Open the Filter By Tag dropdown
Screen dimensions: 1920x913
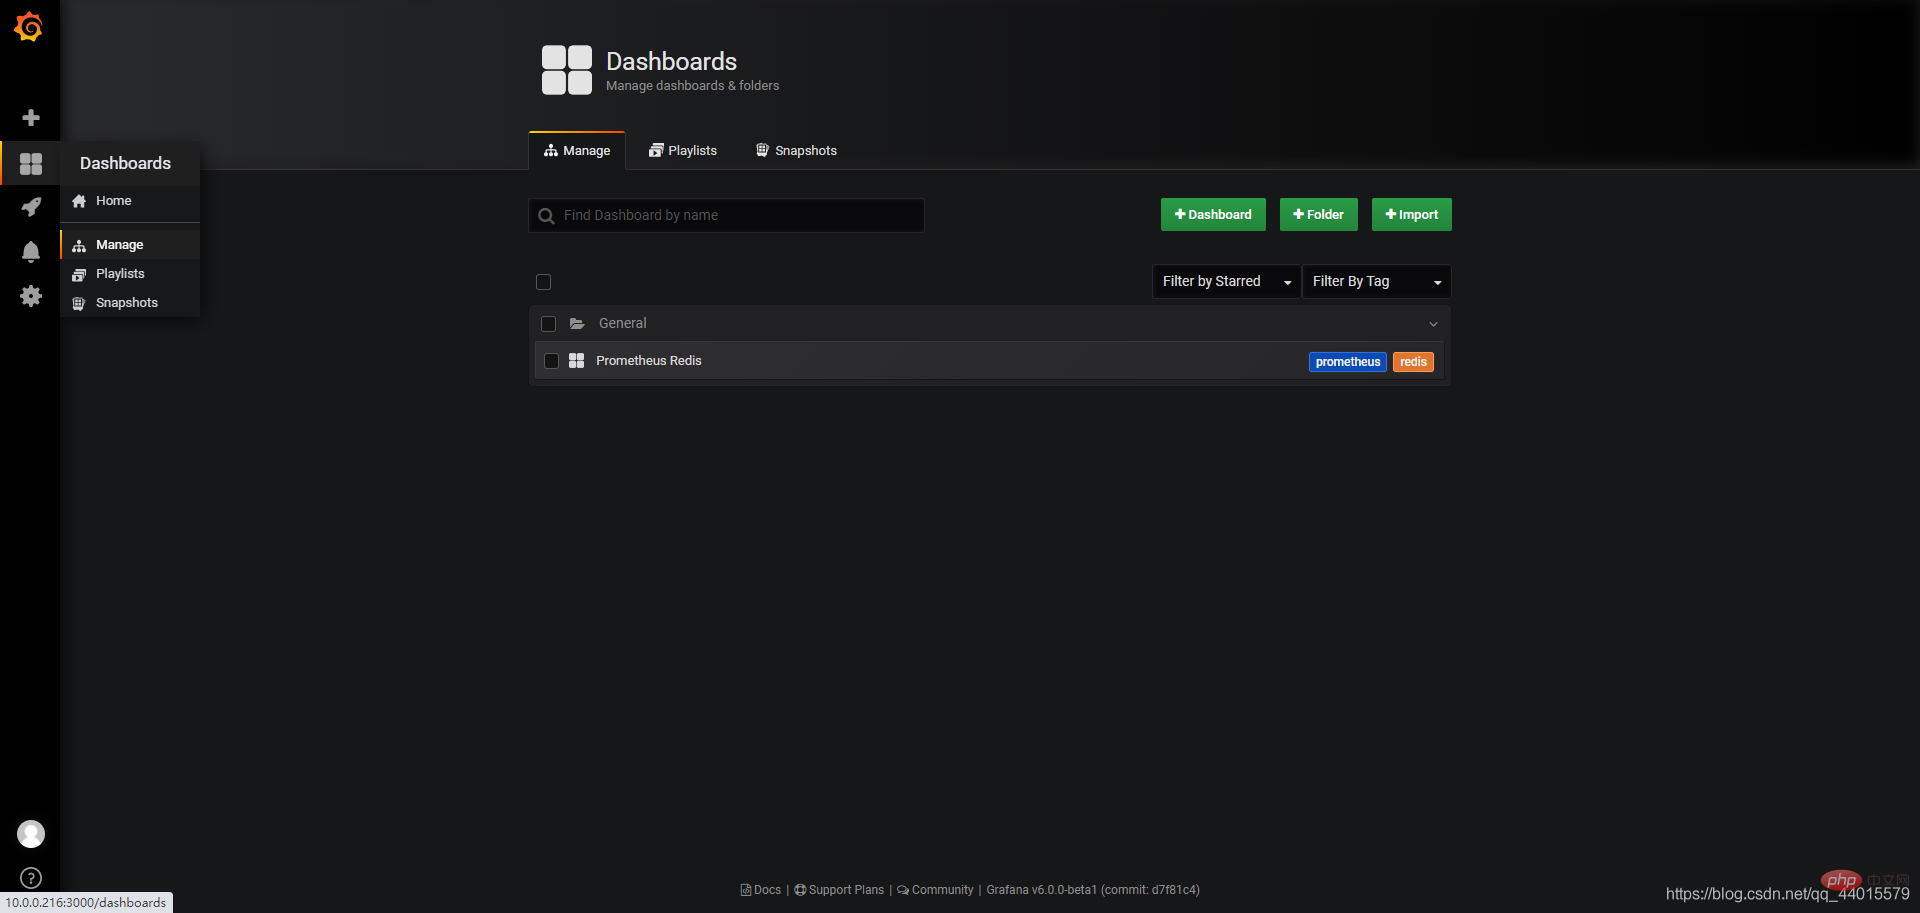click(x=1376, y=282)
